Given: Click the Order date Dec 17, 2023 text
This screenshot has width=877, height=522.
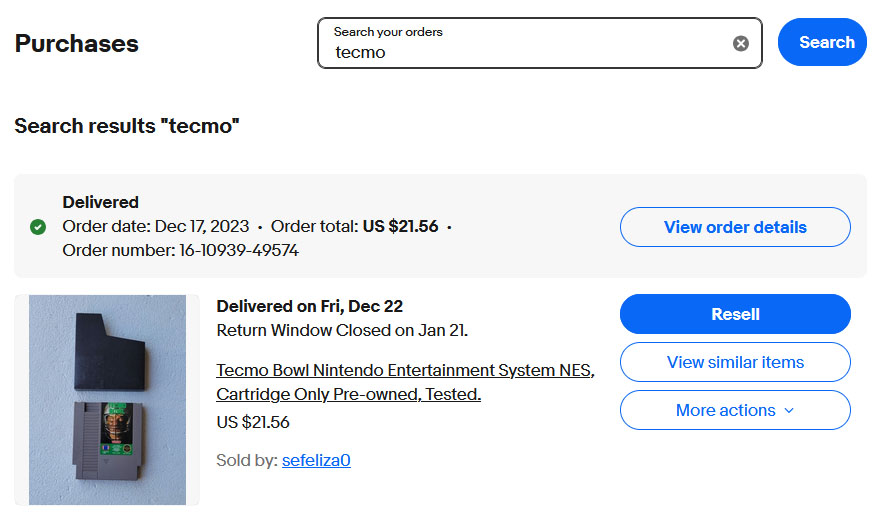Looking at the screenshot, I should click(155, 226).
